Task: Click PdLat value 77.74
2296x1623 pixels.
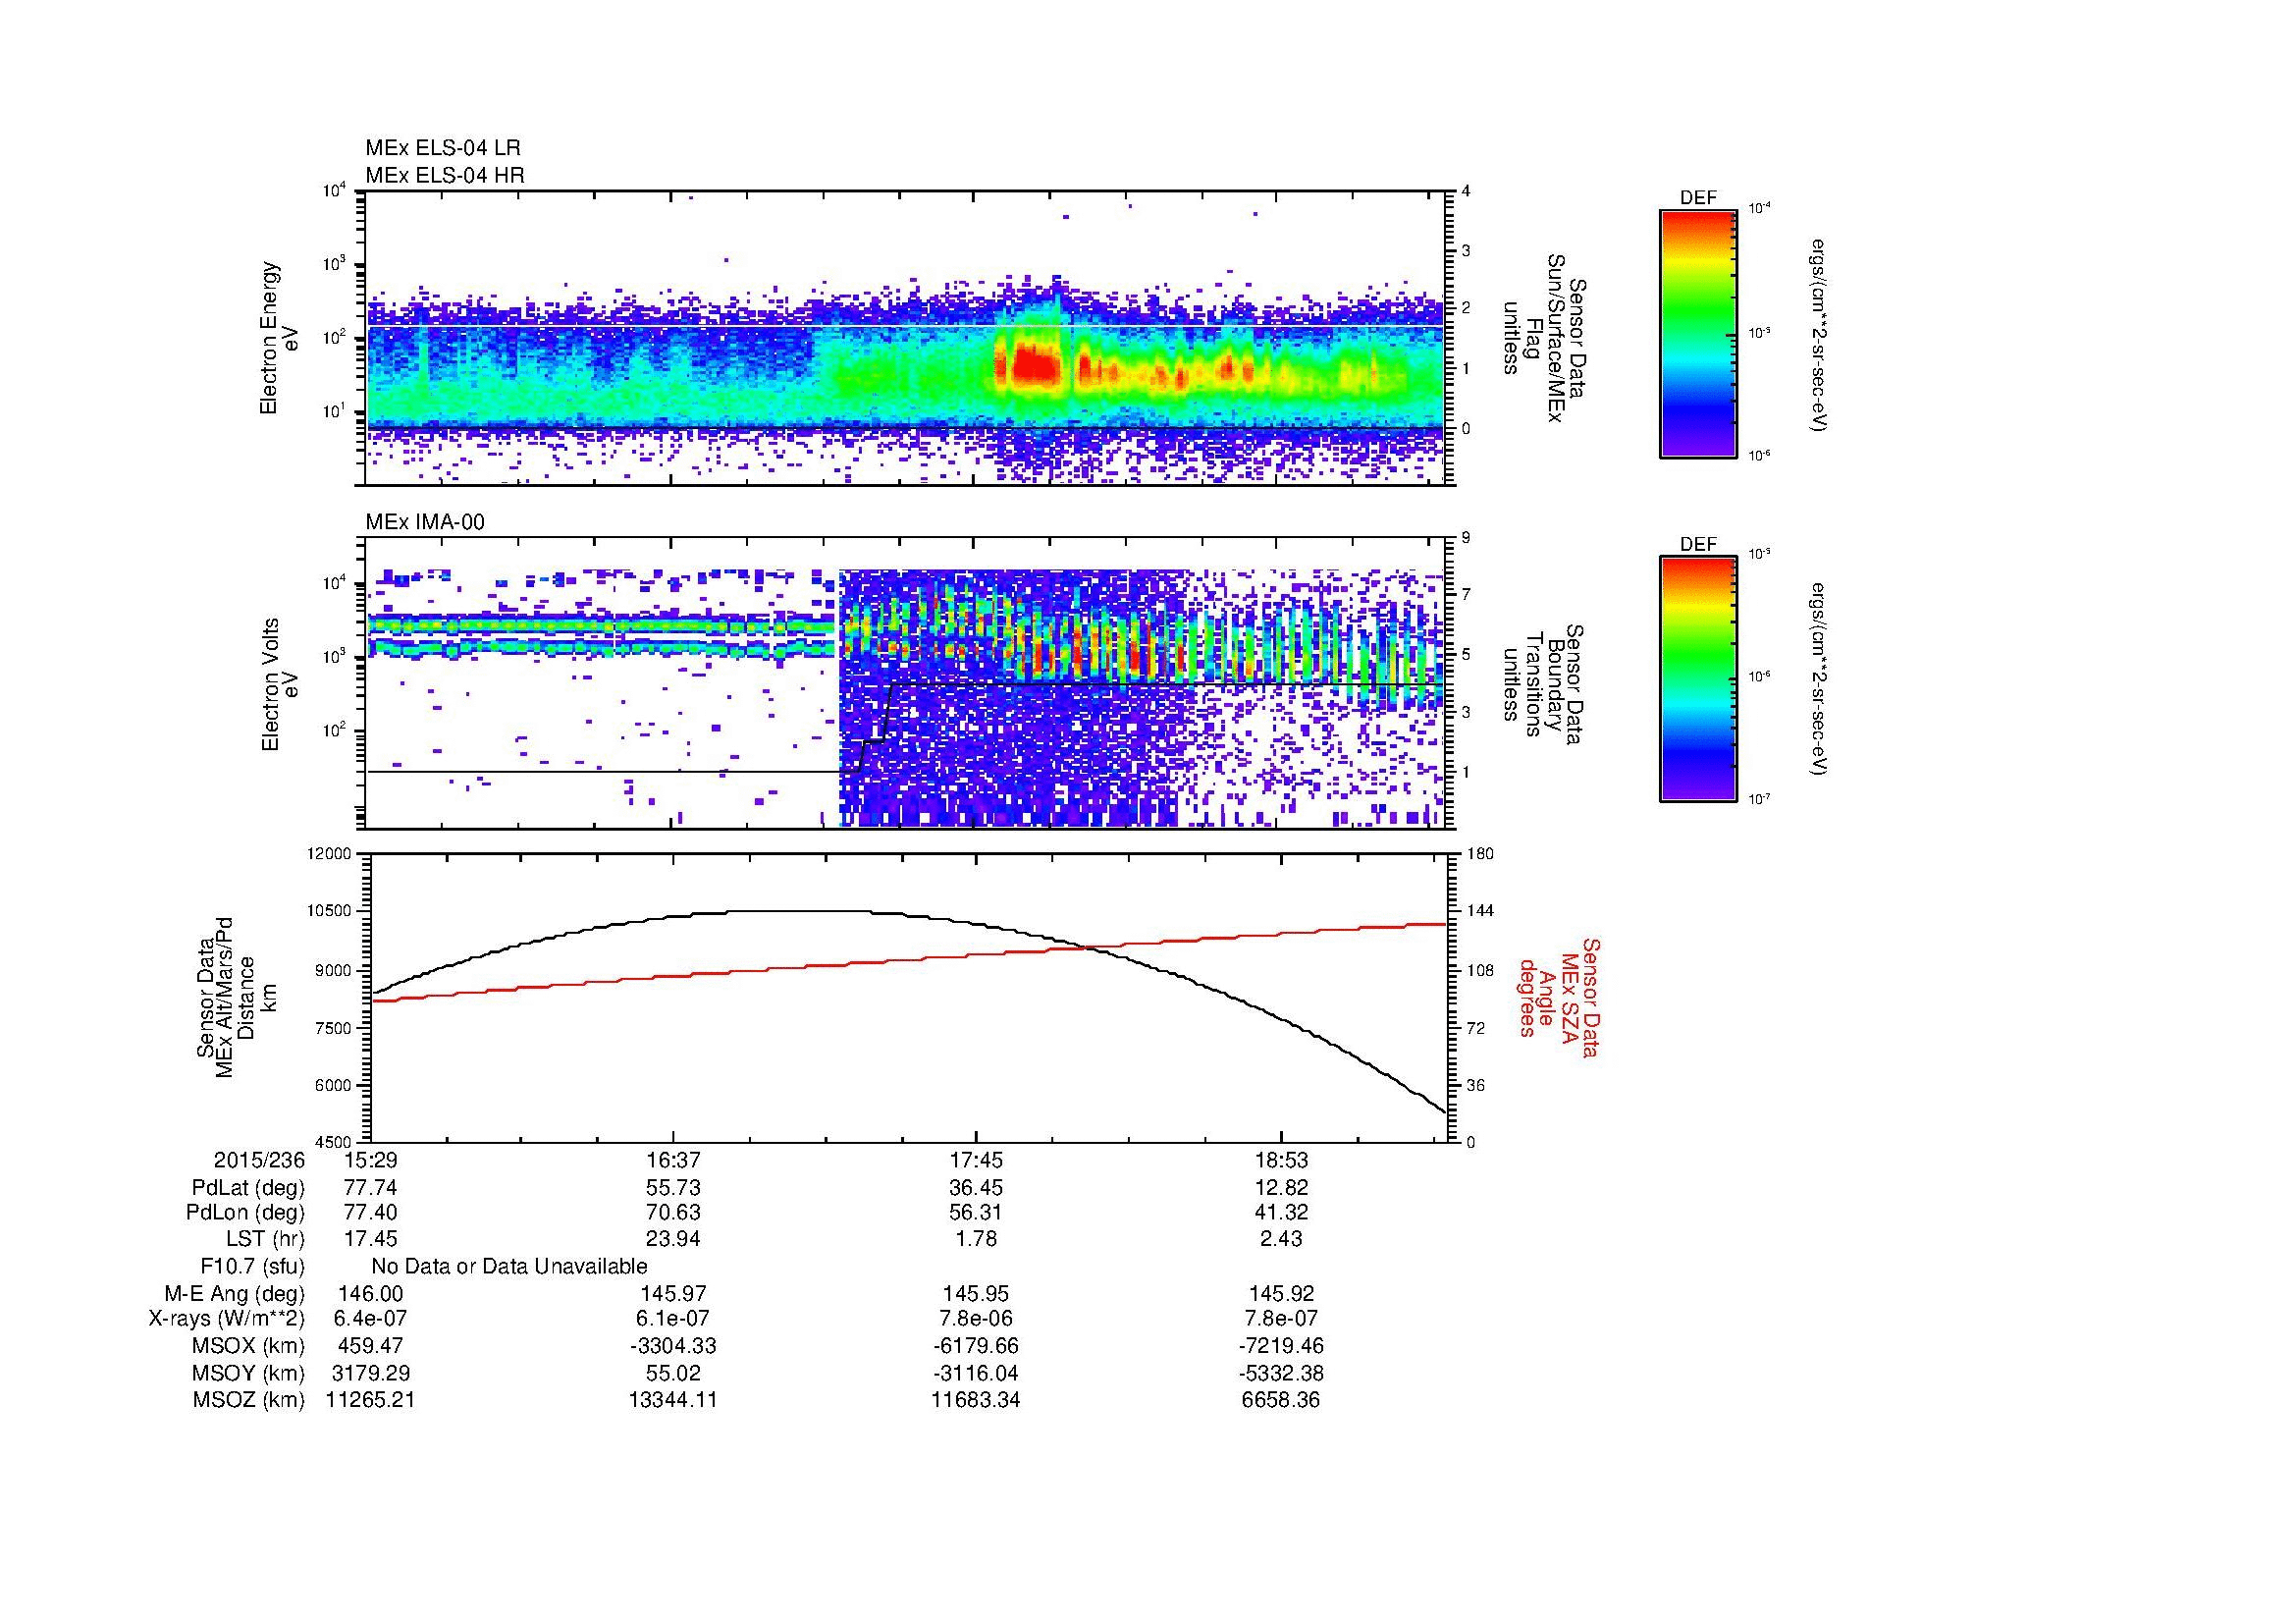Action: 370,1188
